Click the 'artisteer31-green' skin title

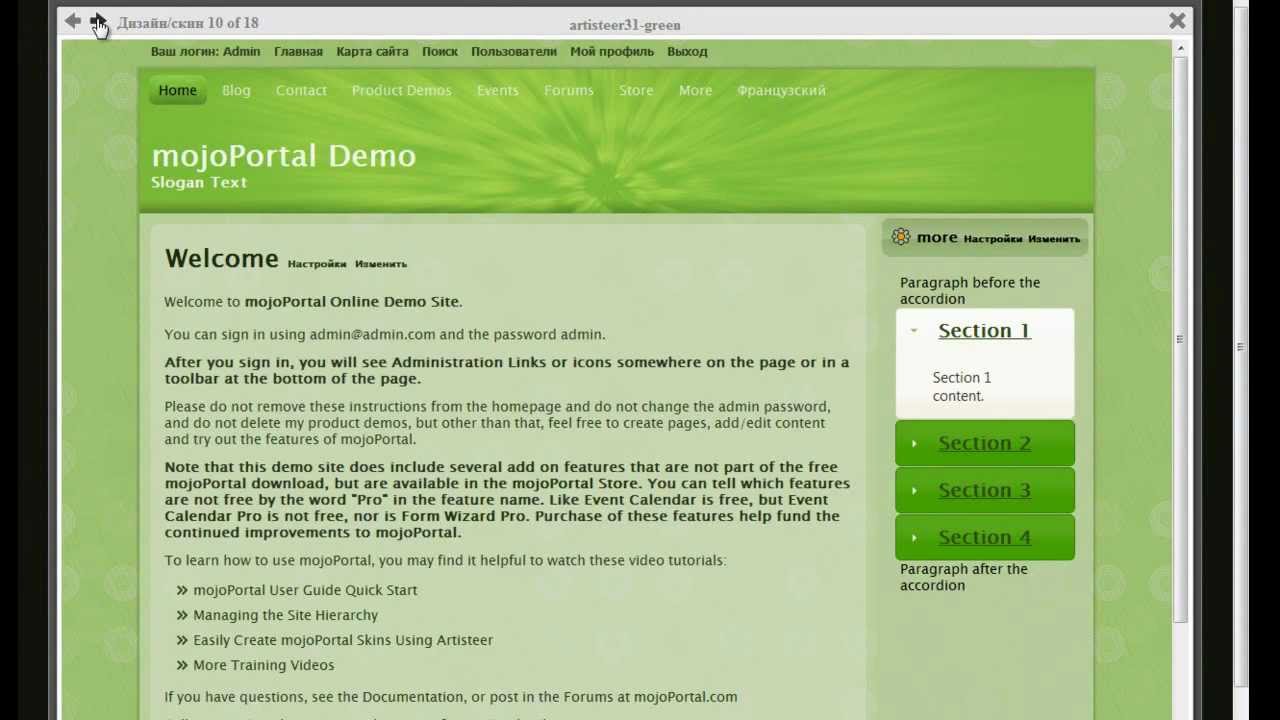pos(625,24)
